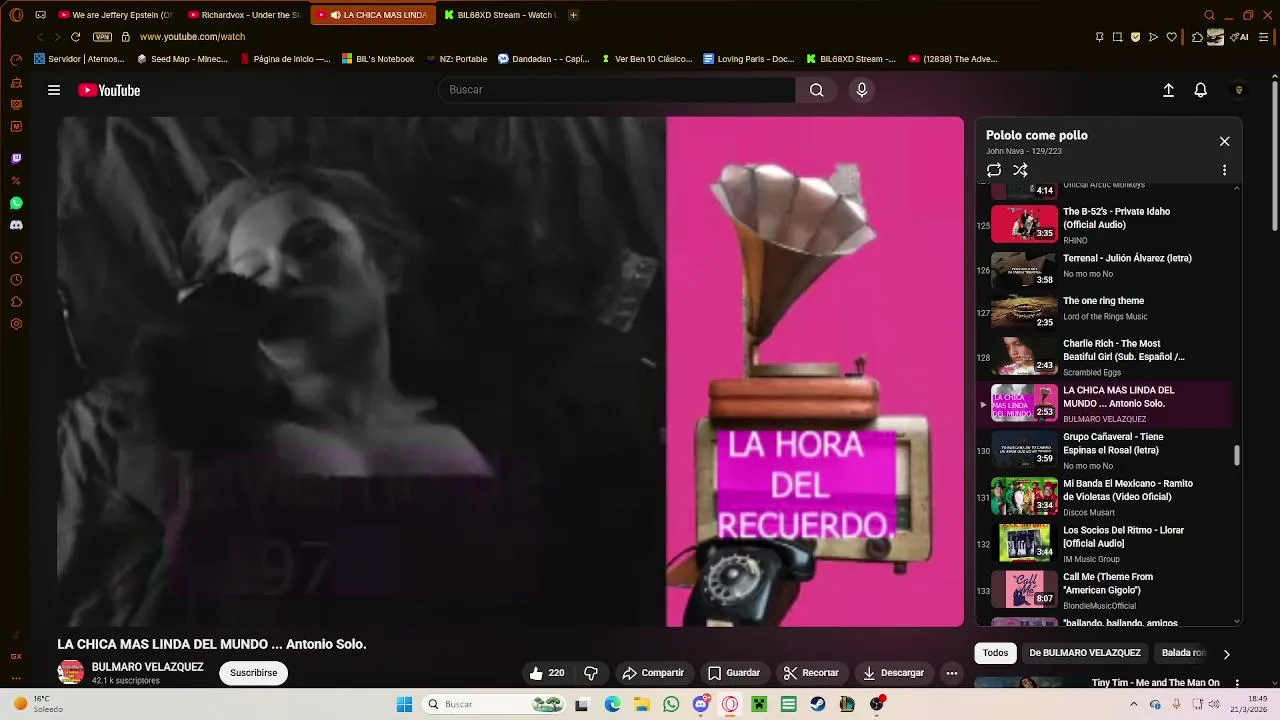The height and width of the screenshot is (720, 1280).
Task: Play The one ring theme in playlist
Action: click(x=1107, y=311)
